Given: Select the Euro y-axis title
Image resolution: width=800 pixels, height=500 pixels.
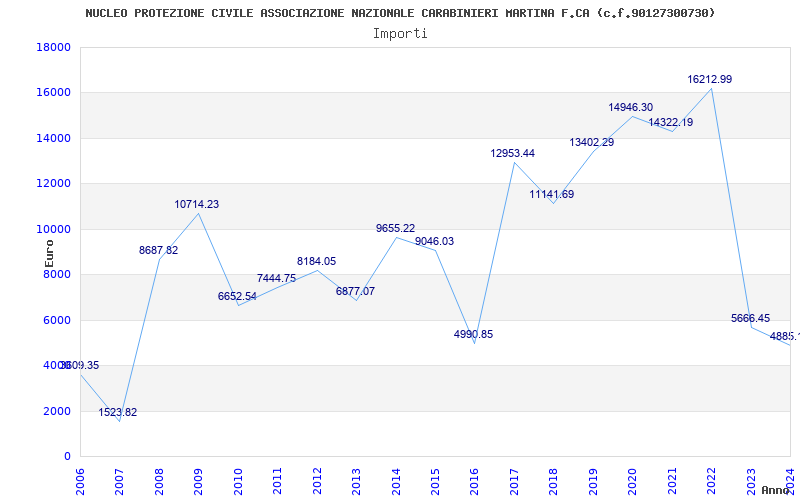Looking at the screenshot, I should click(49, 254).
